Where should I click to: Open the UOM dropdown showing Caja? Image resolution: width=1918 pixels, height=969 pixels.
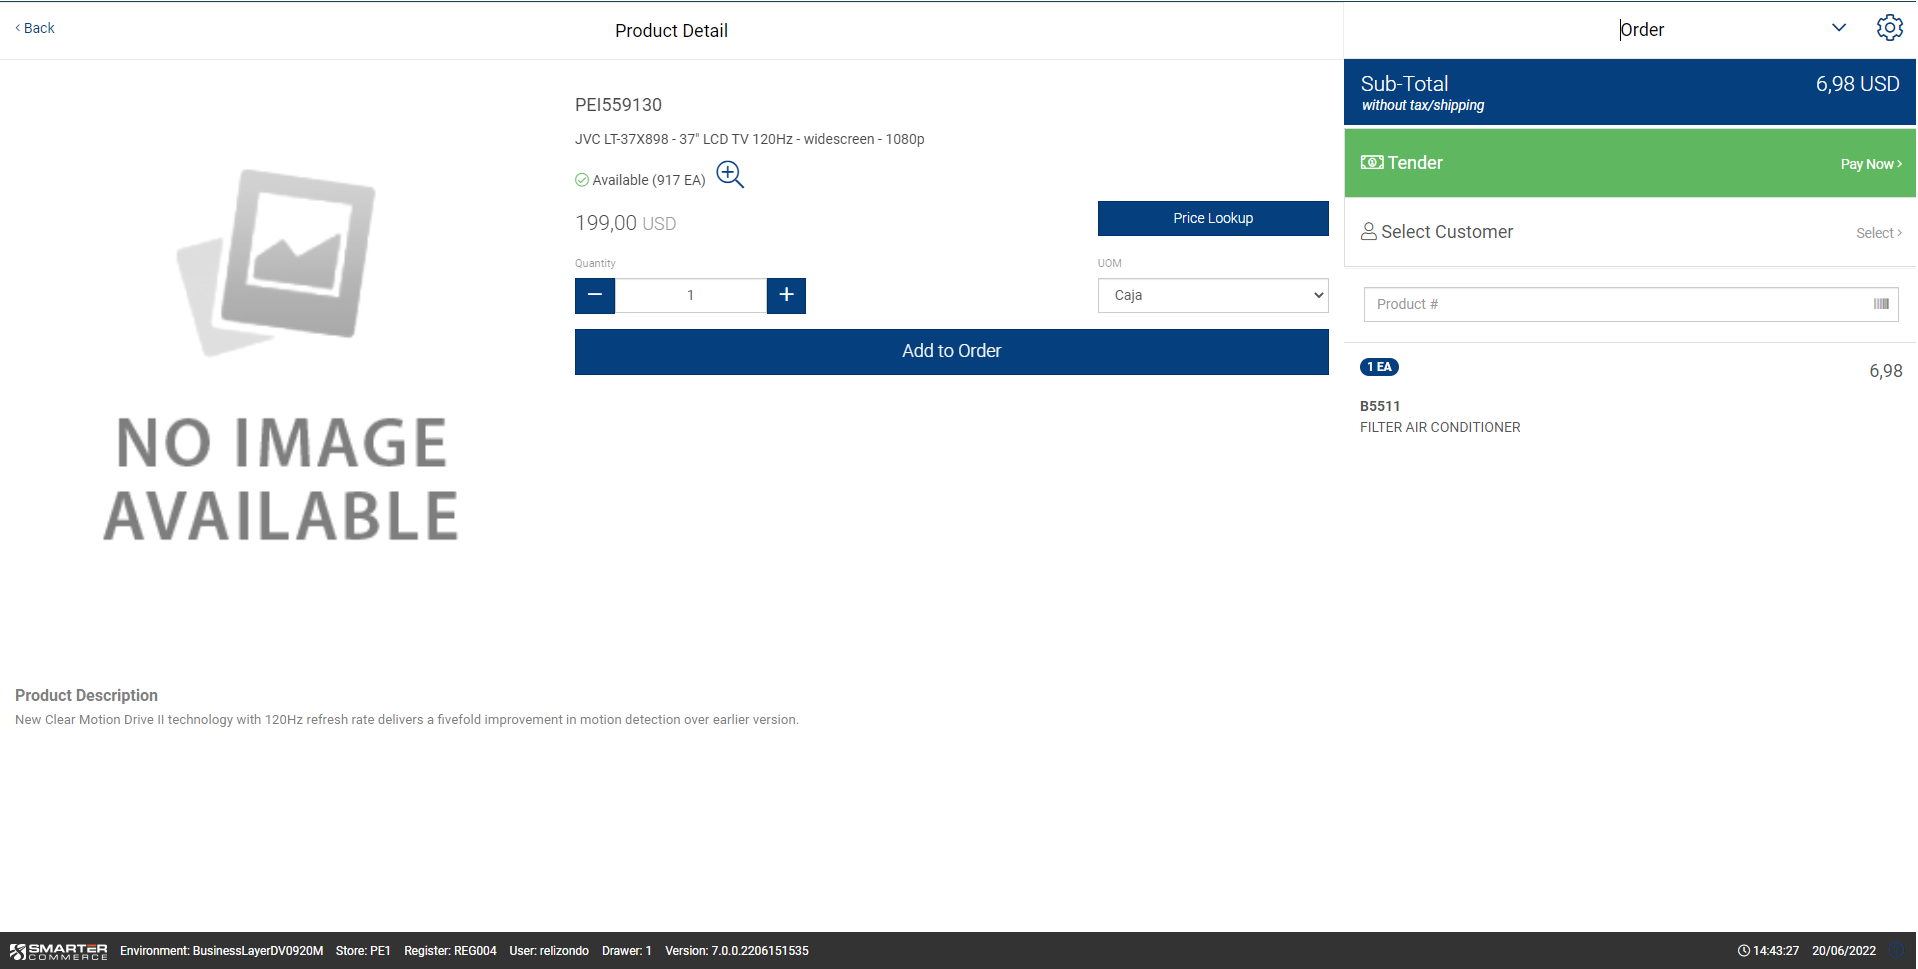click(x=1212, y=295)
